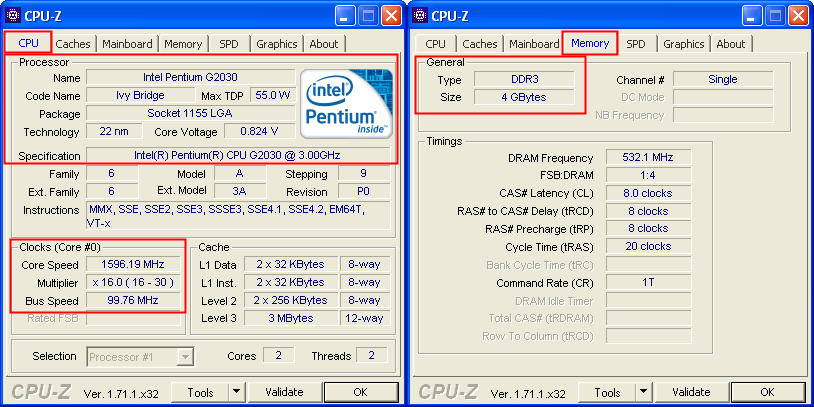Click the CPU-Z icon in left window title bar
This screenshot has height=407, width=814.
point(12,16)
